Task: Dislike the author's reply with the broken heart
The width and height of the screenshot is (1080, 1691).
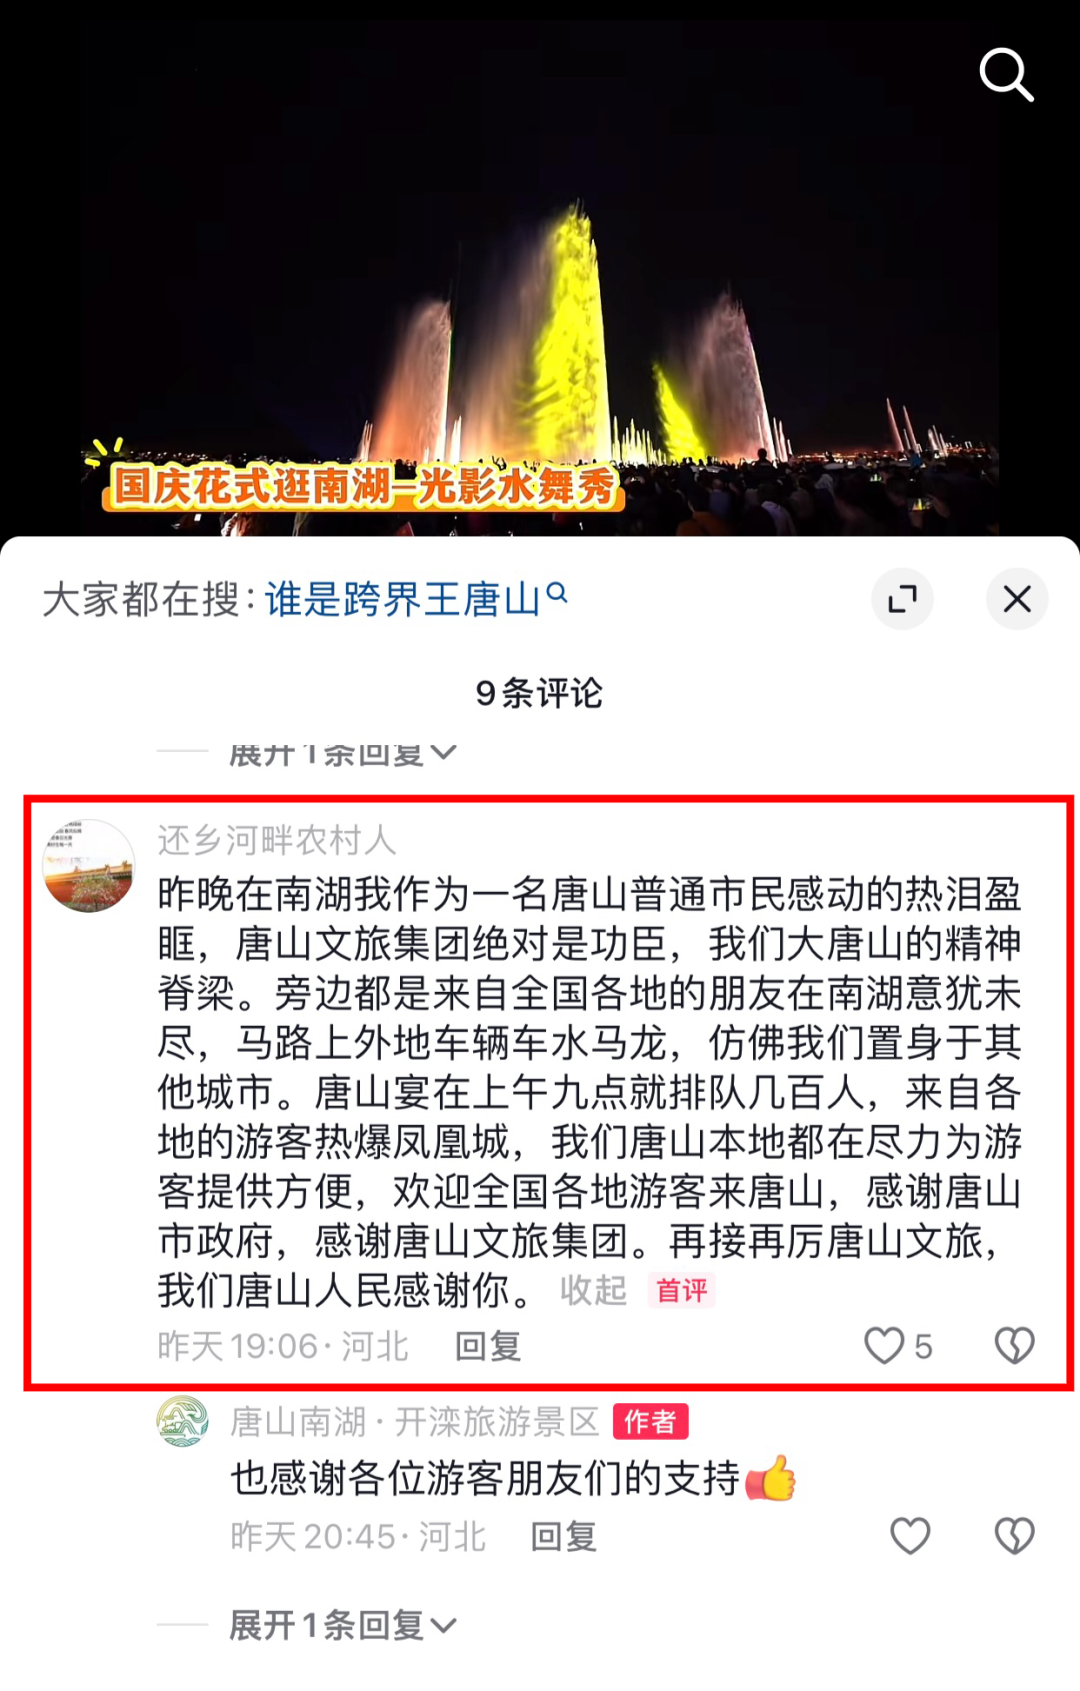Action: click(1014, 1536)
